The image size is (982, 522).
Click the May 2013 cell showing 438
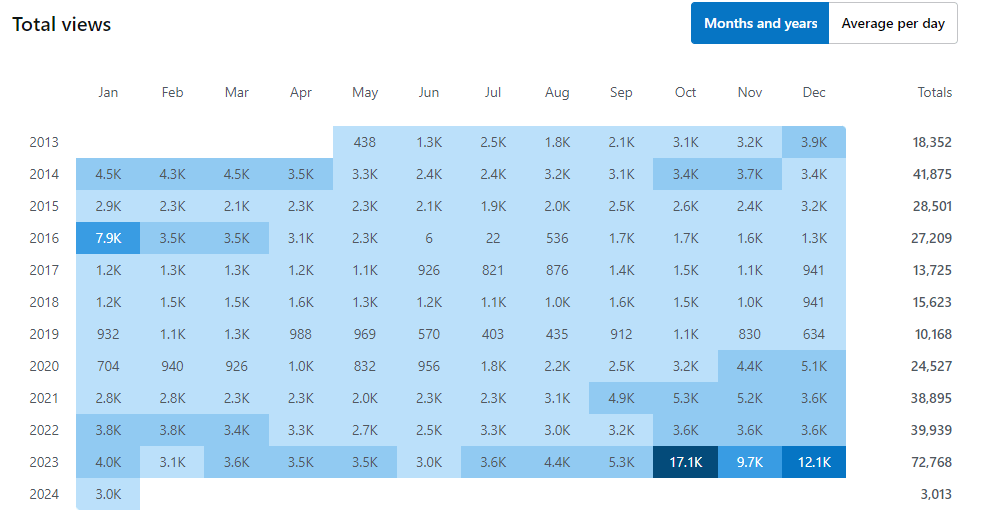click(x=365, y=142)
